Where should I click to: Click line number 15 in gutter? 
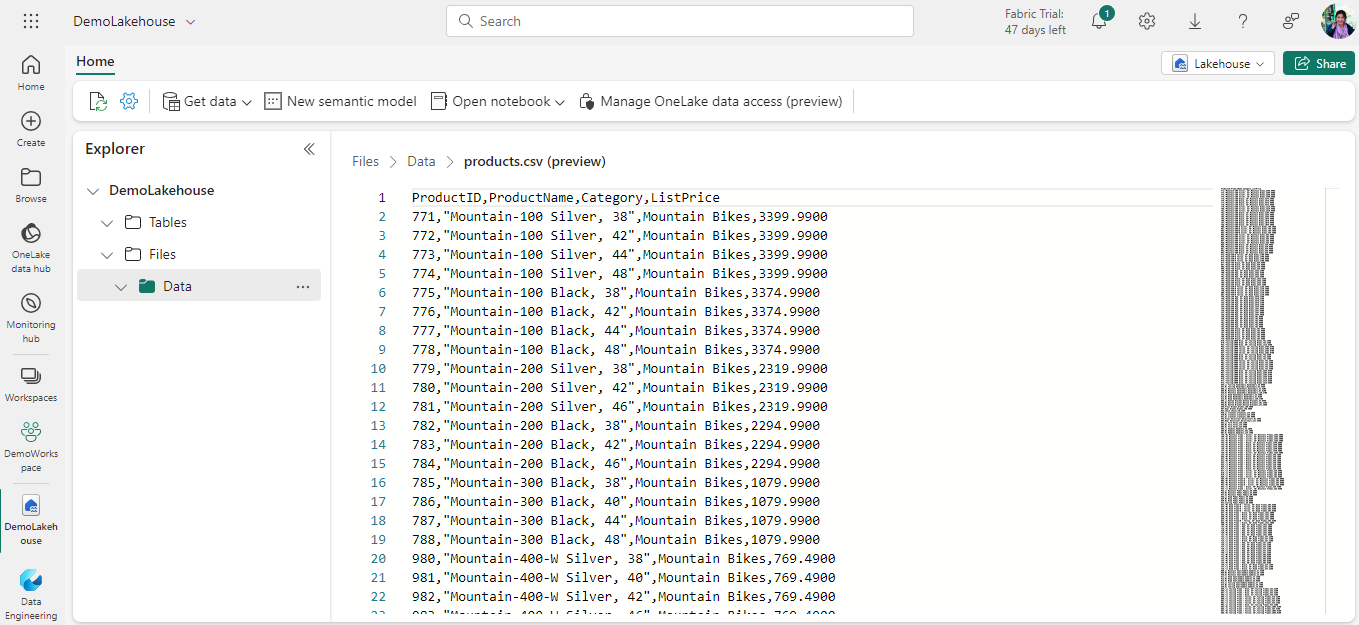[378, 464]
